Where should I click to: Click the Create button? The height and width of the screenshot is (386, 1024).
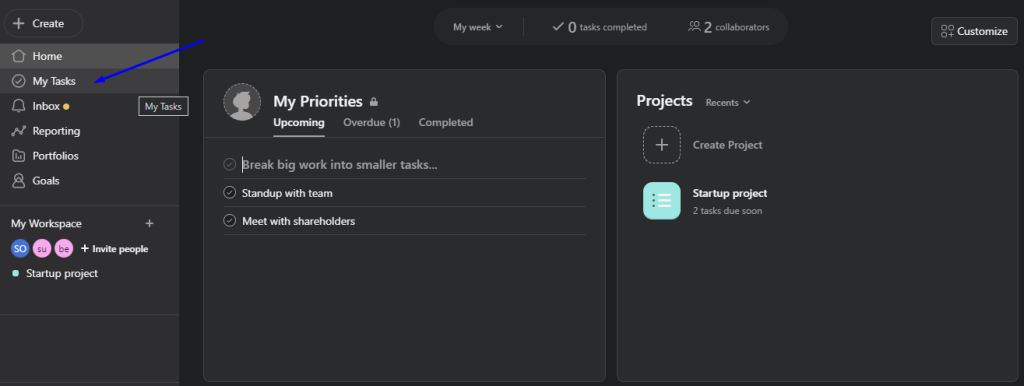pos(44,24)
